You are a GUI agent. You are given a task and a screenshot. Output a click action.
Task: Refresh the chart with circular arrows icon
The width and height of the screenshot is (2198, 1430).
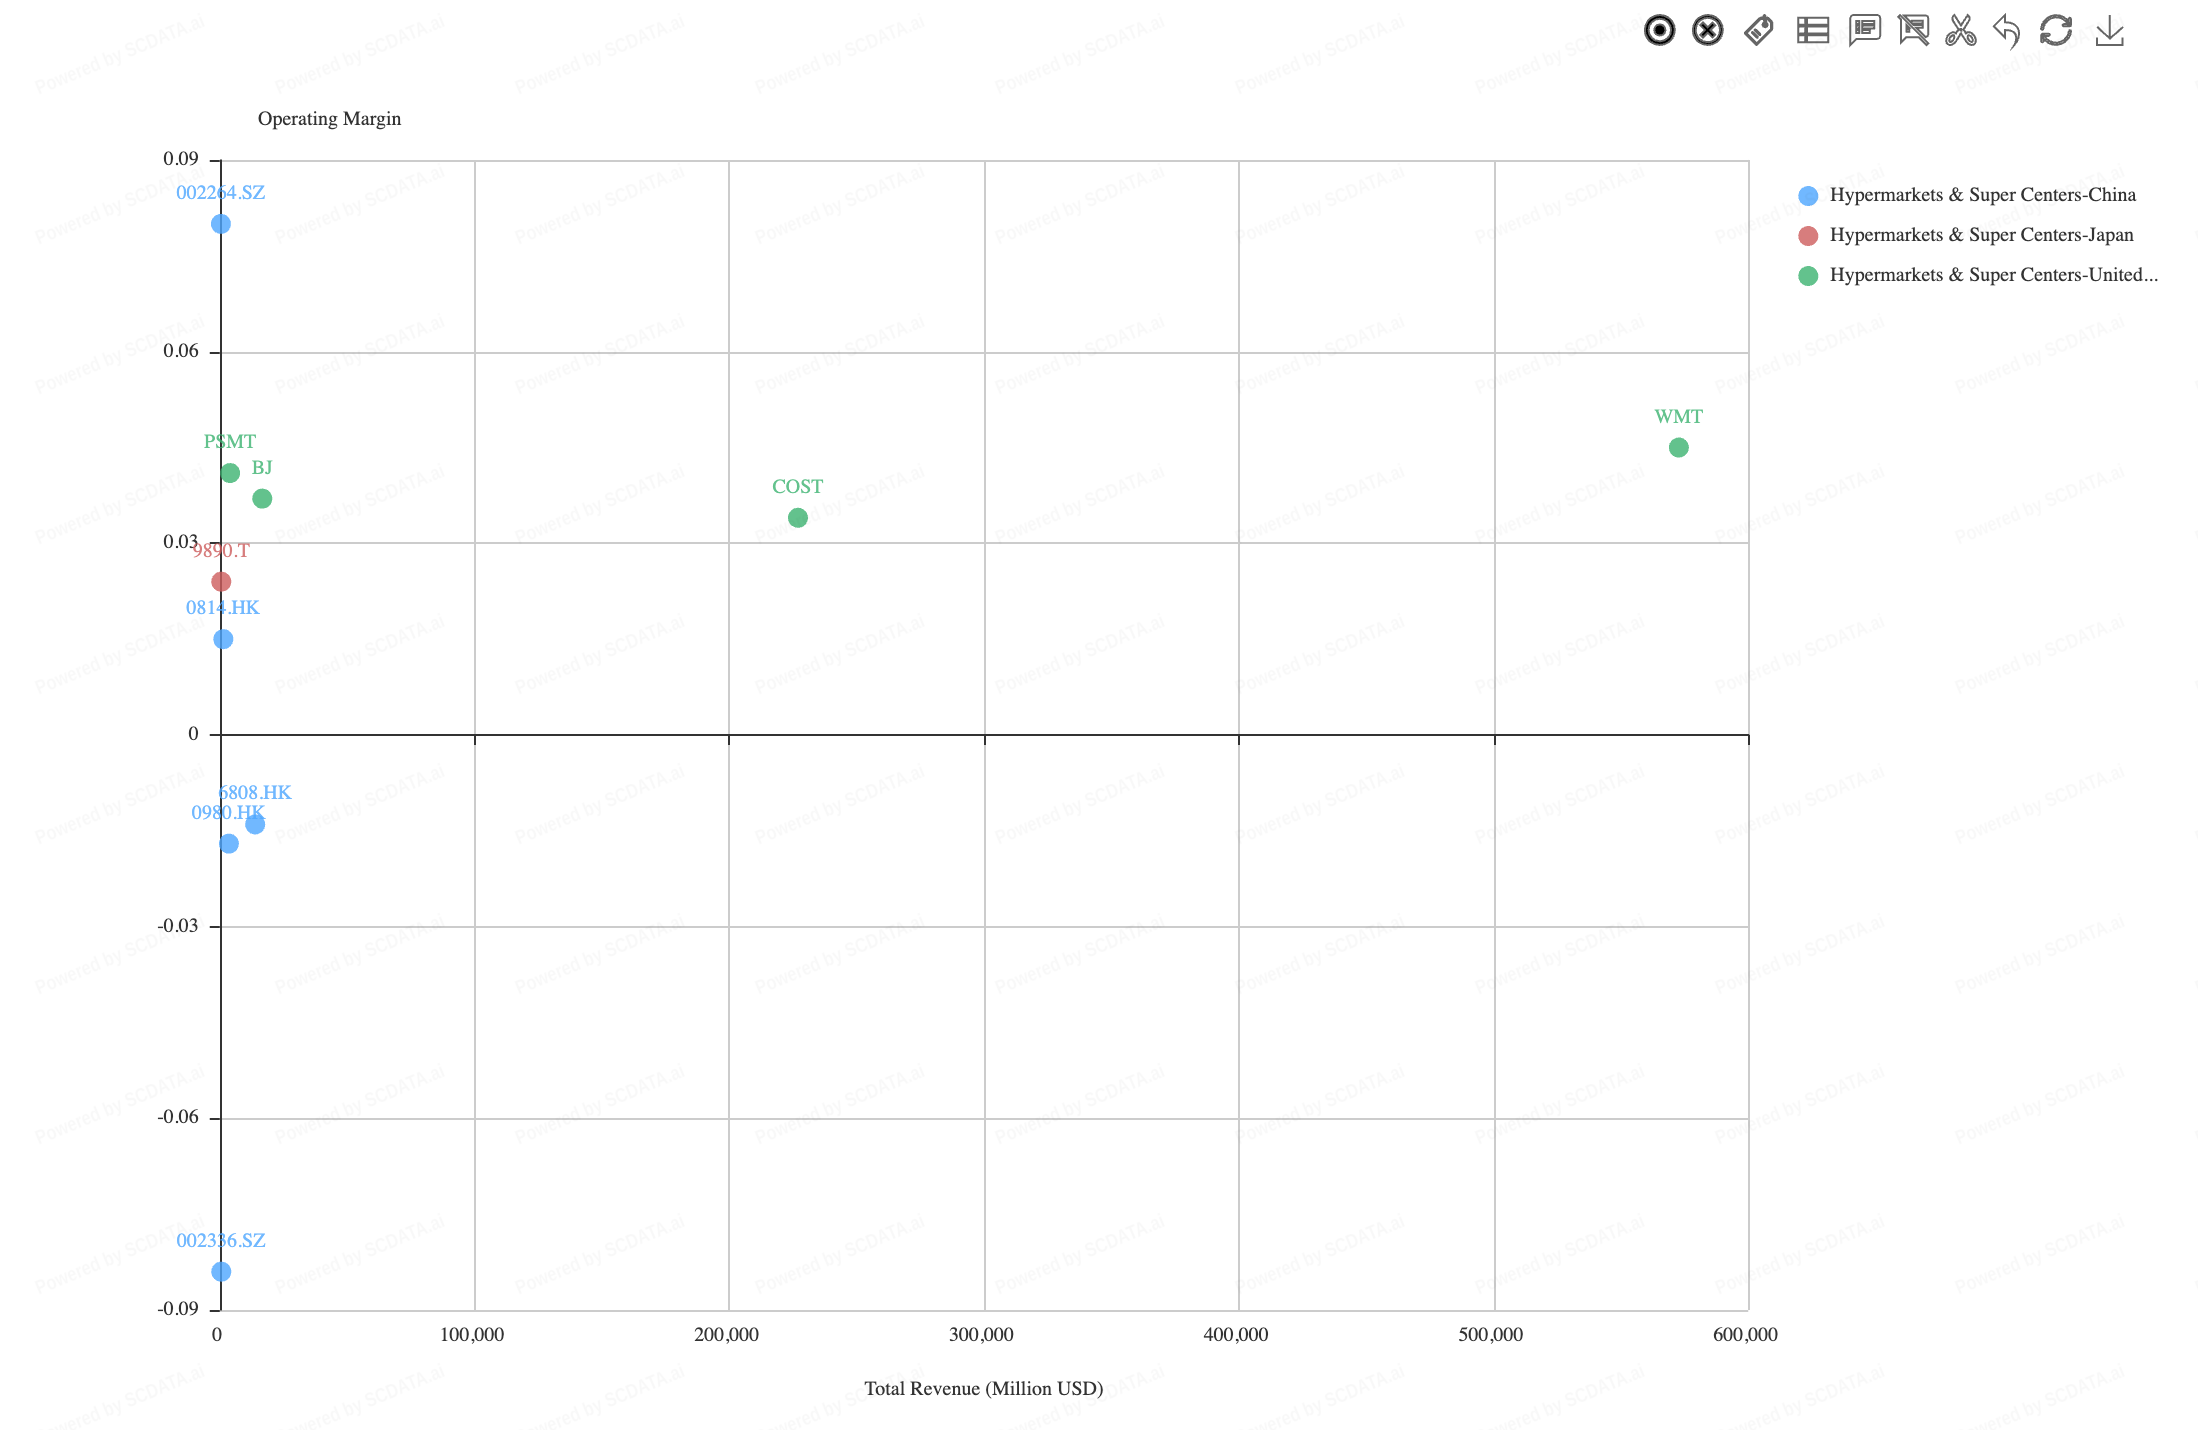(x=2056, y=31)
